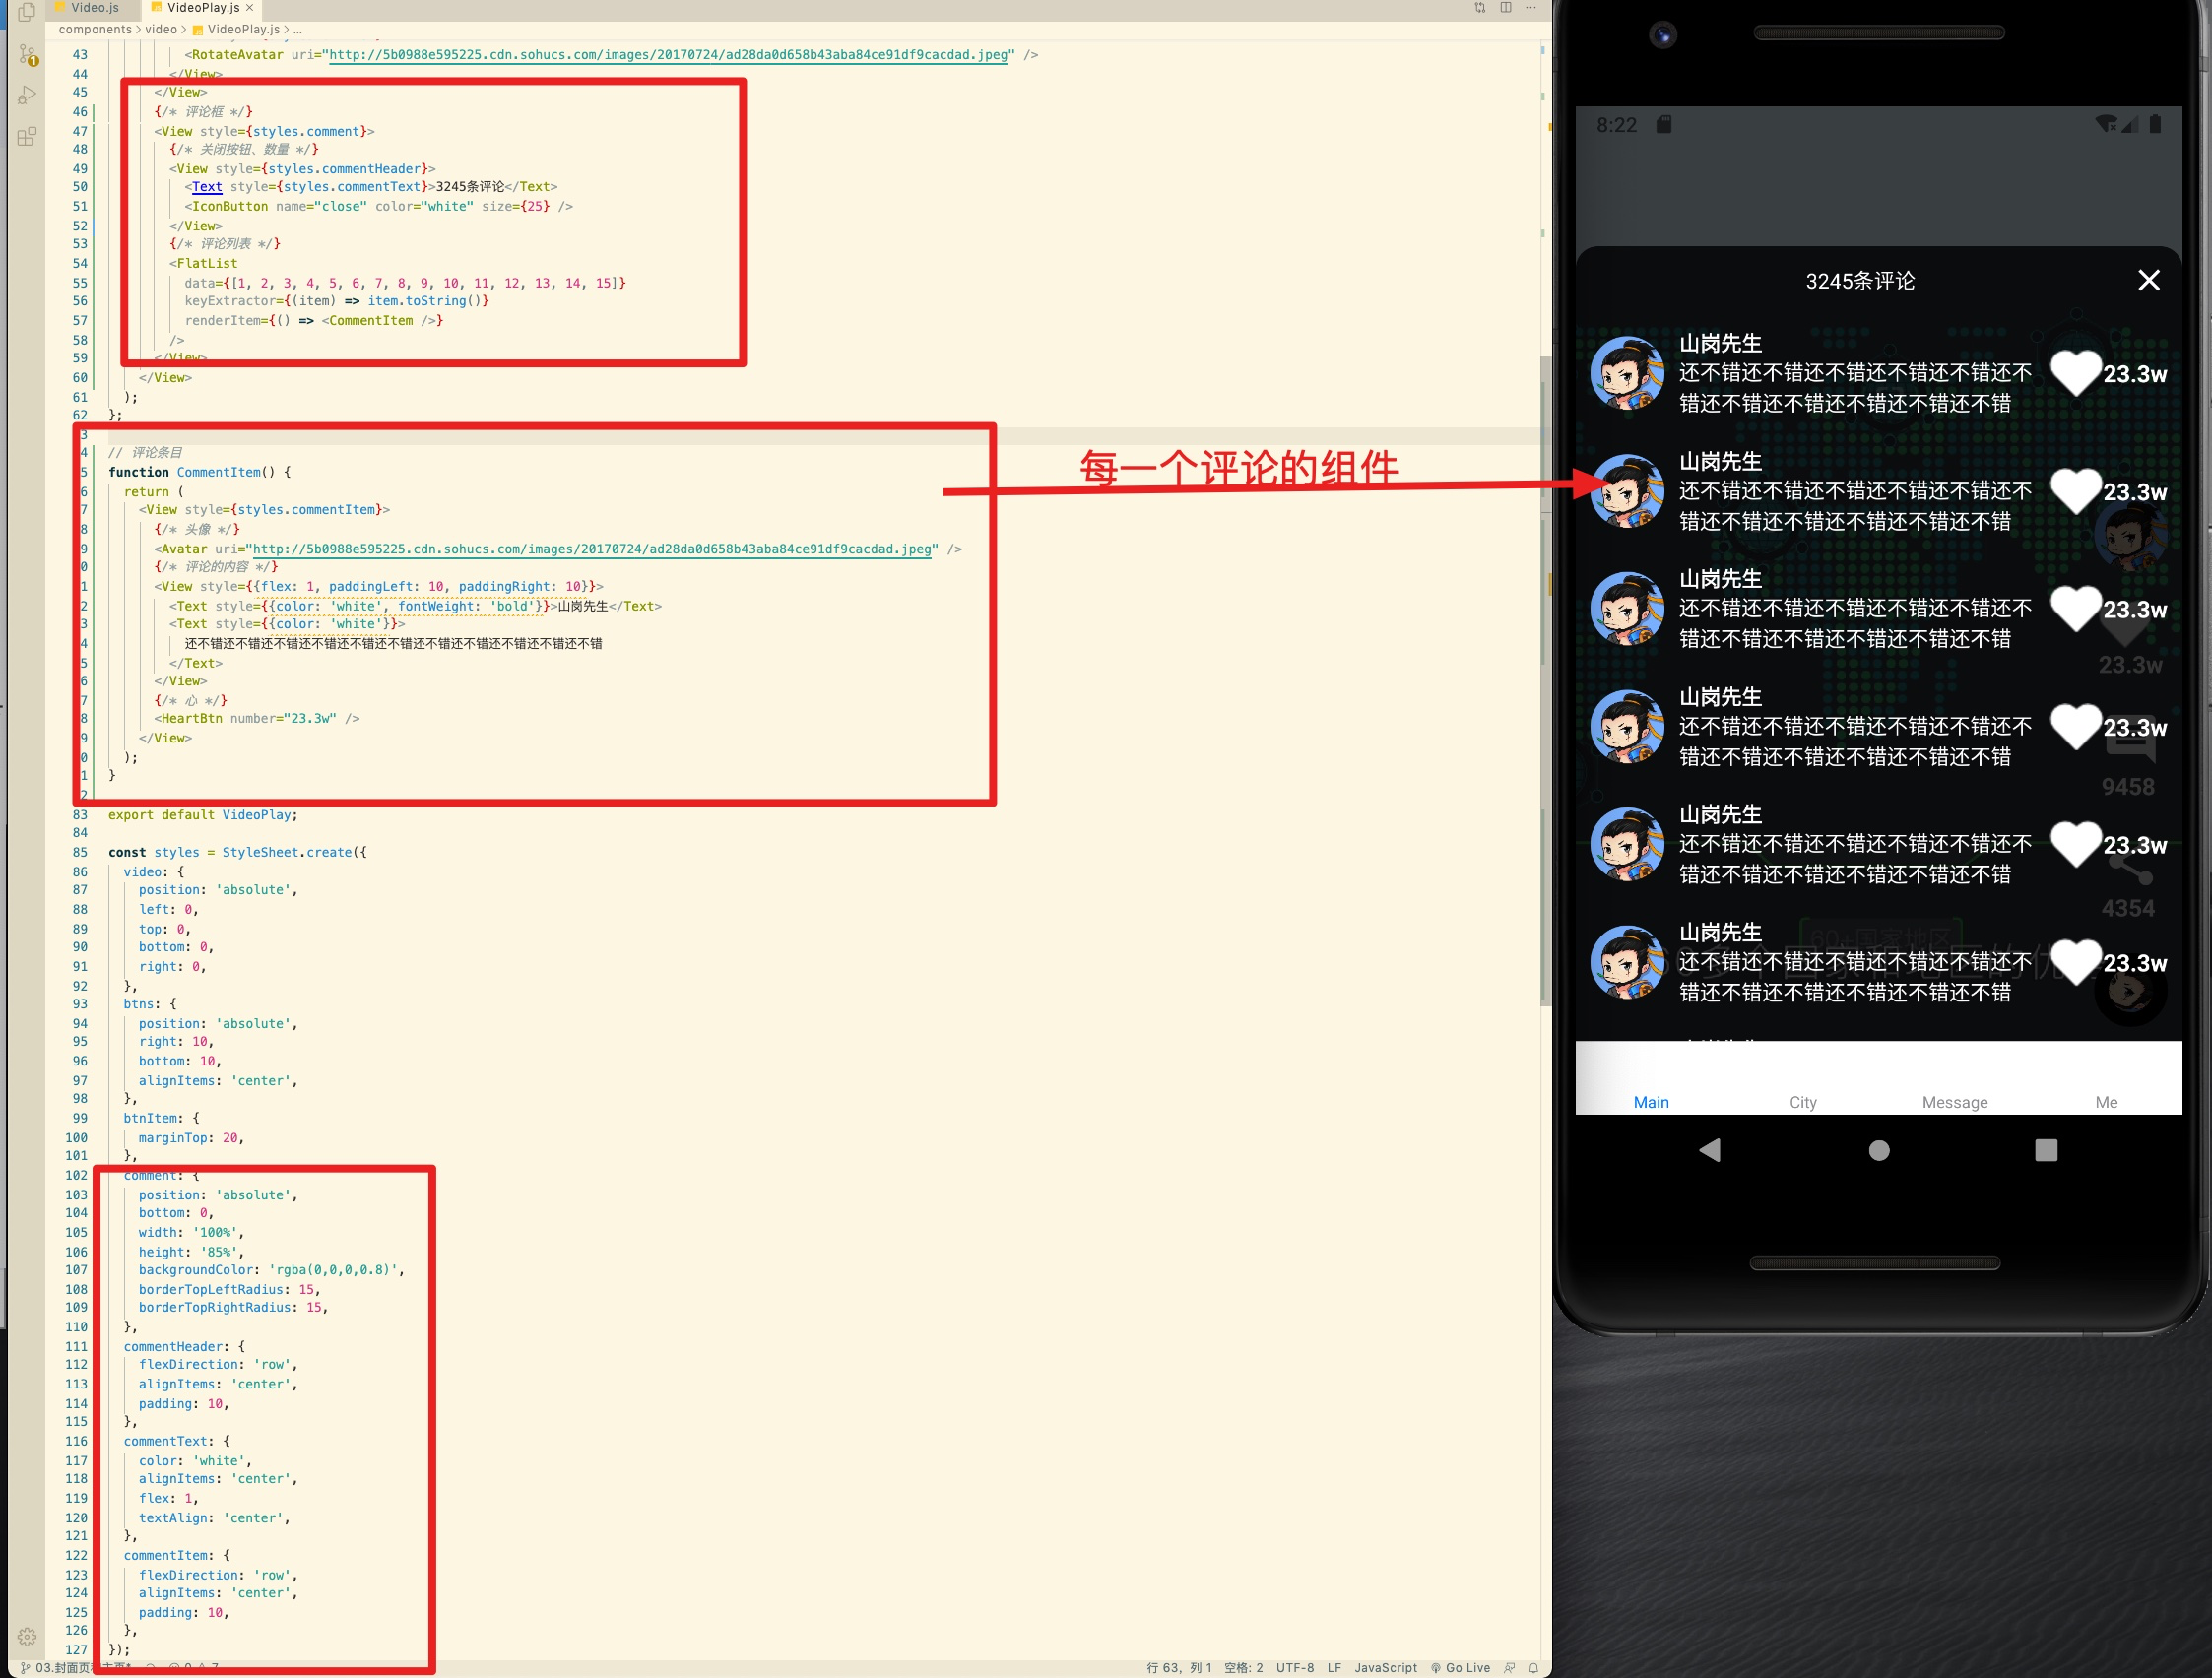Click the 'function CommentItem()' declaration
Image resolution: width=2212 pixels, height=1678 pixels.
pyautogui.click(x=199, y=472)
